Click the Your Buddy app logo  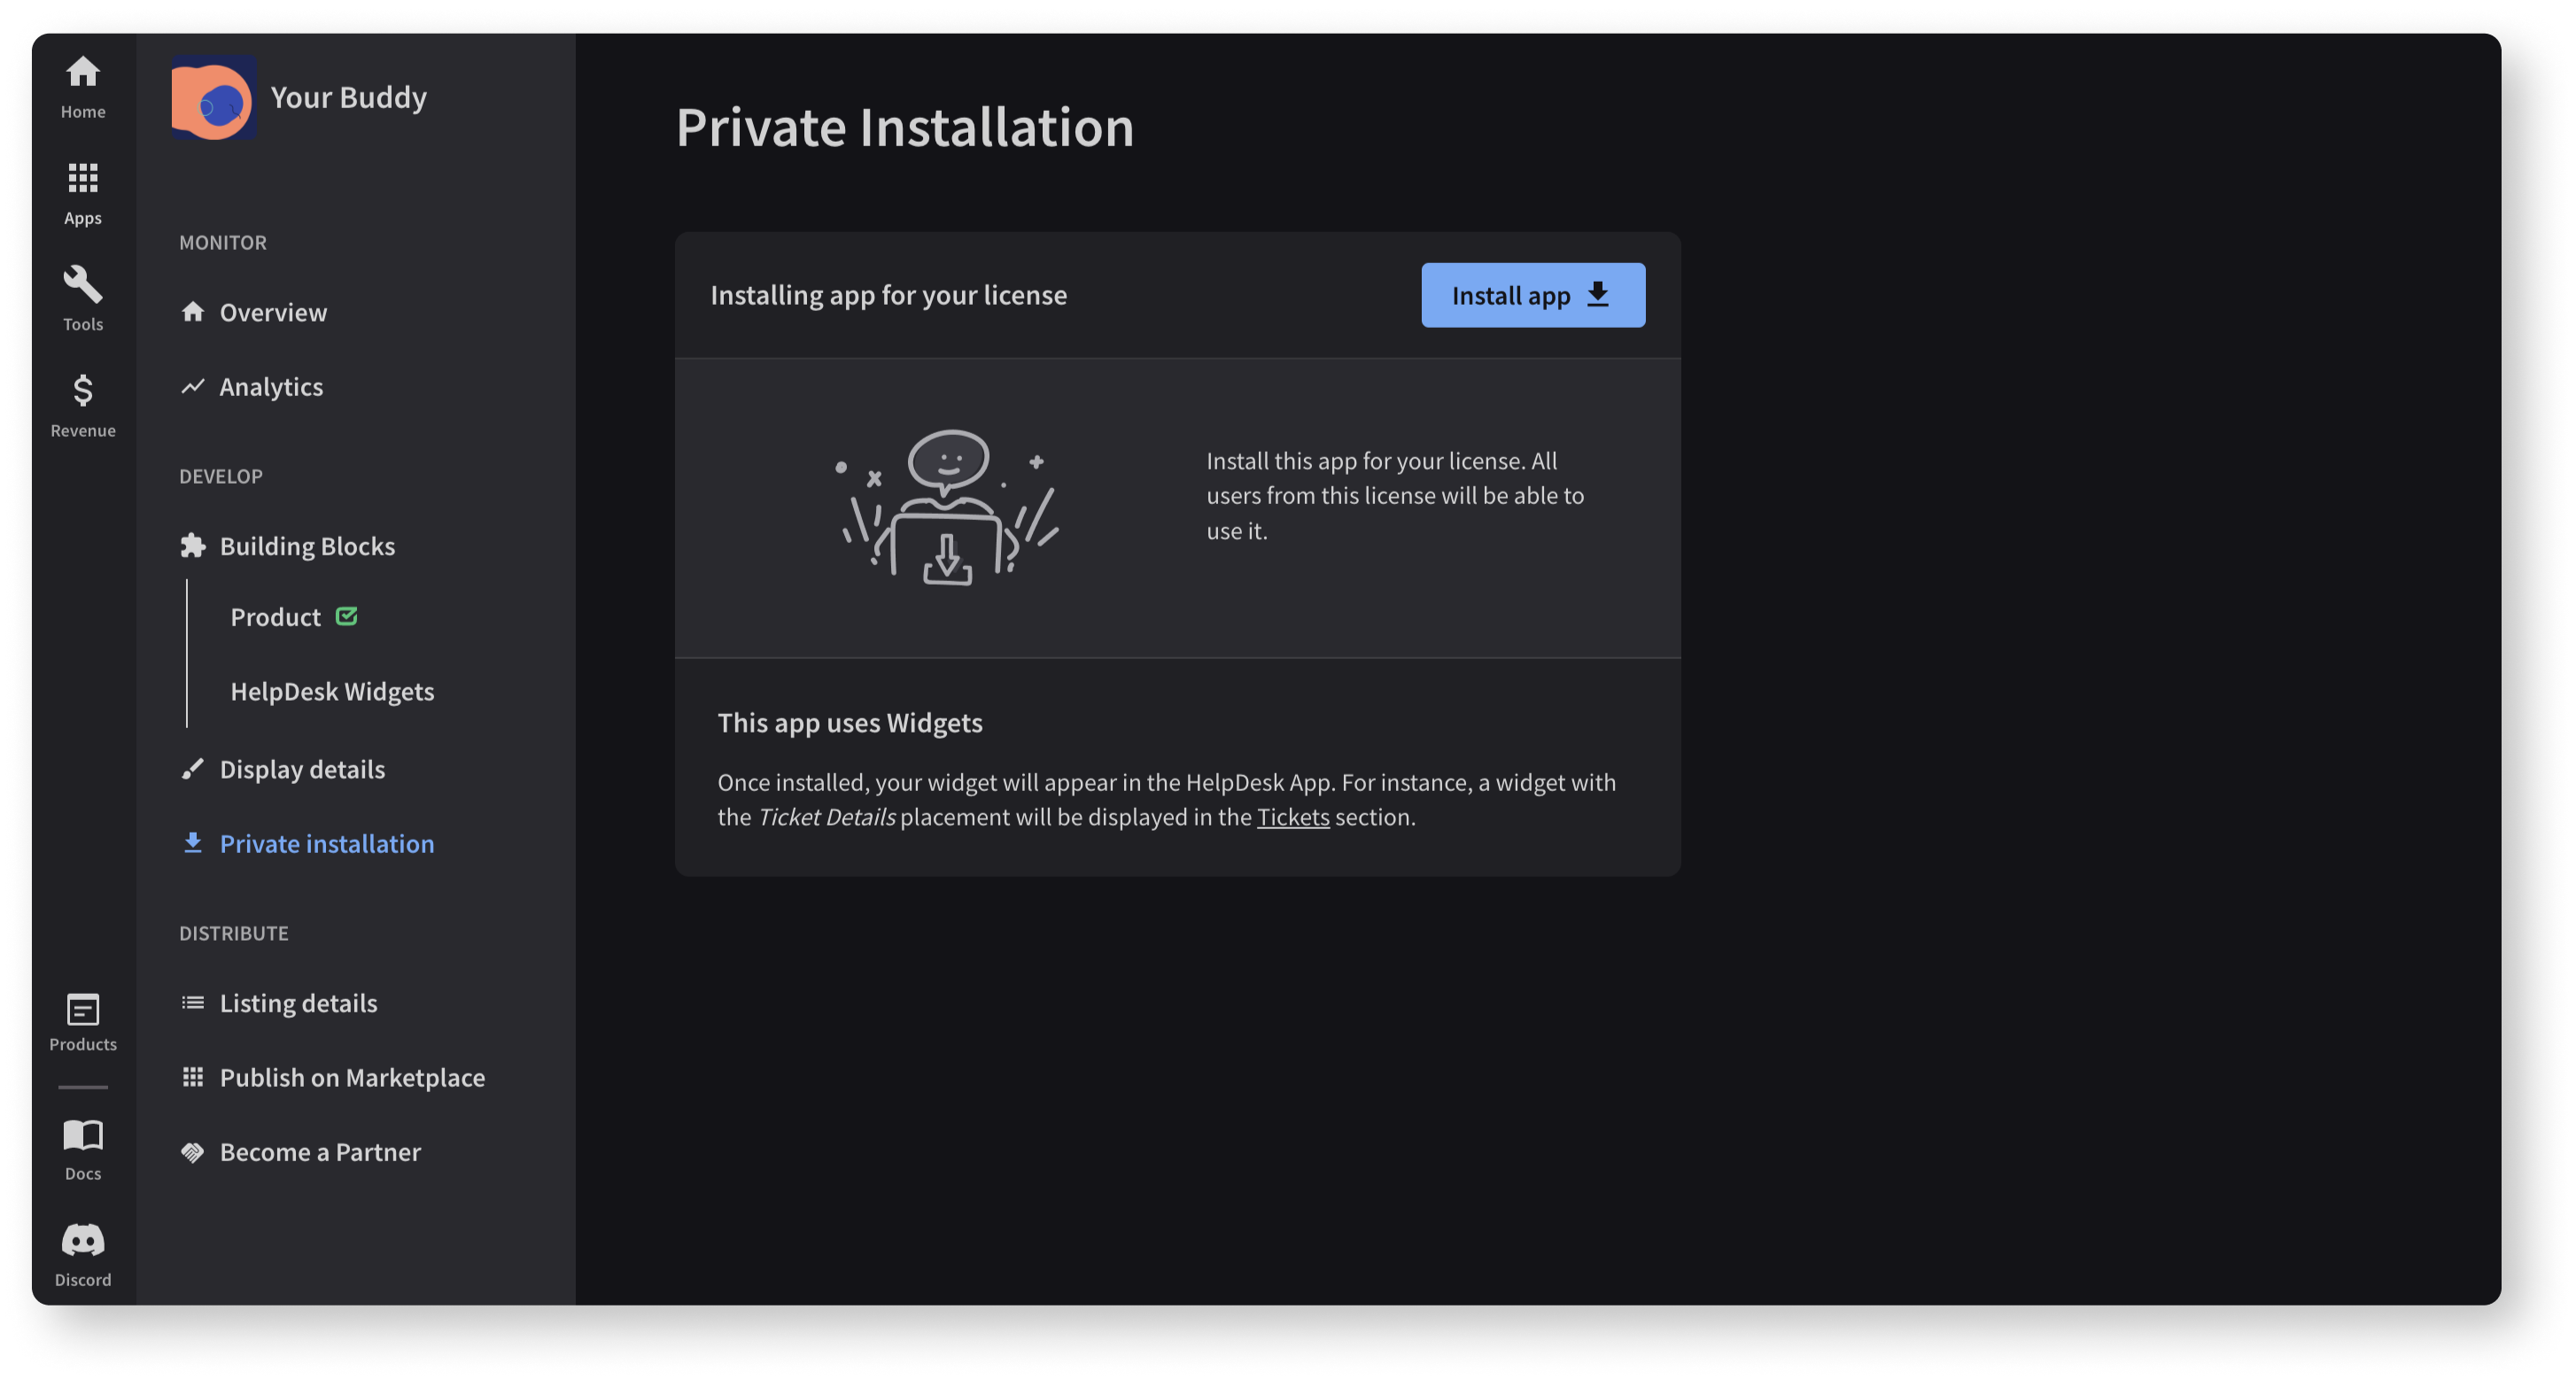pos(214,98)
